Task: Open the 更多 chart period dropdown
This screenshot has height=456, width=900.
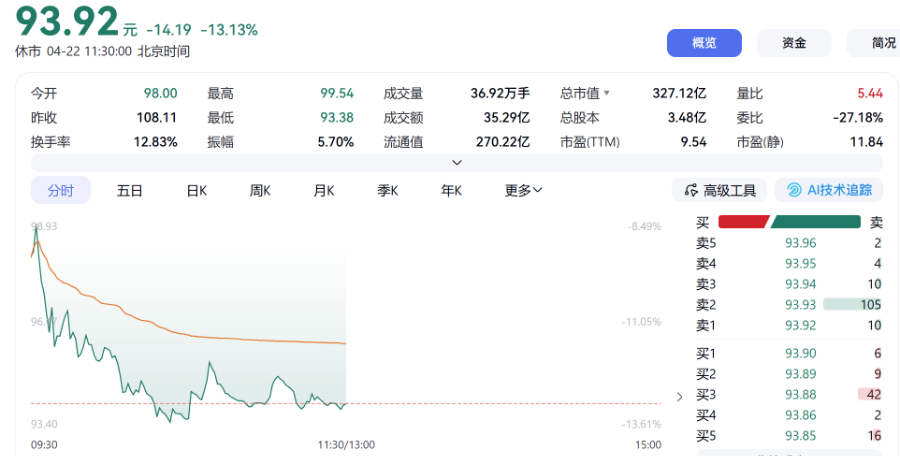Action: [523, 190]
